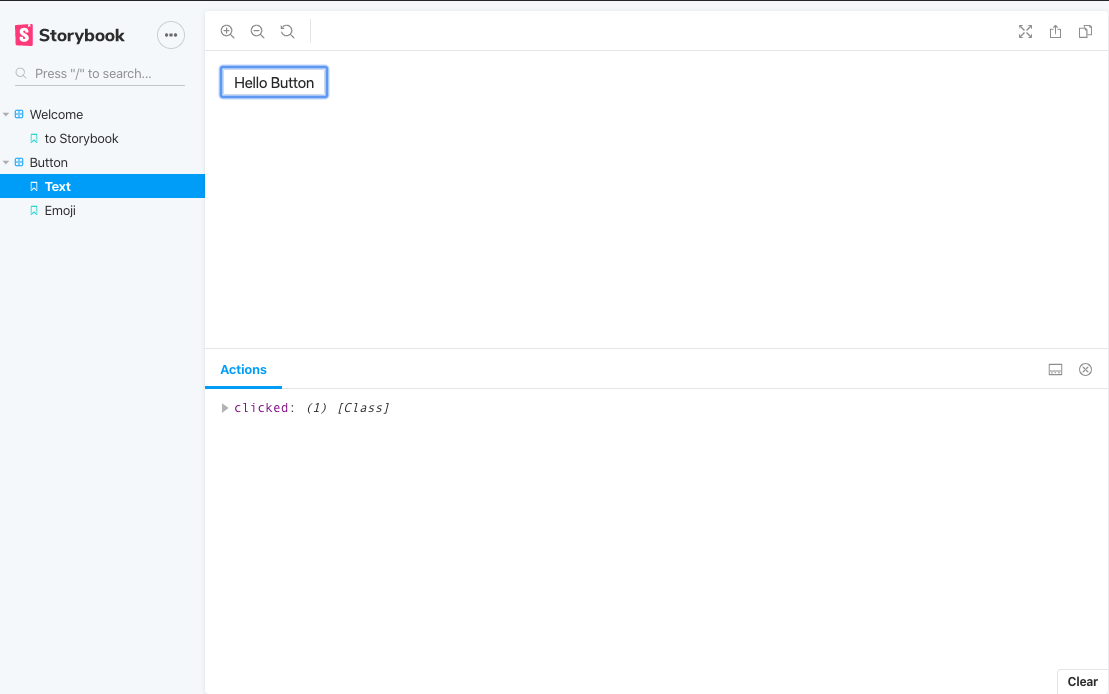Enter full screen mode with the expand icon
Viewport: 1109px width, 694px height.
point(1025,32)
